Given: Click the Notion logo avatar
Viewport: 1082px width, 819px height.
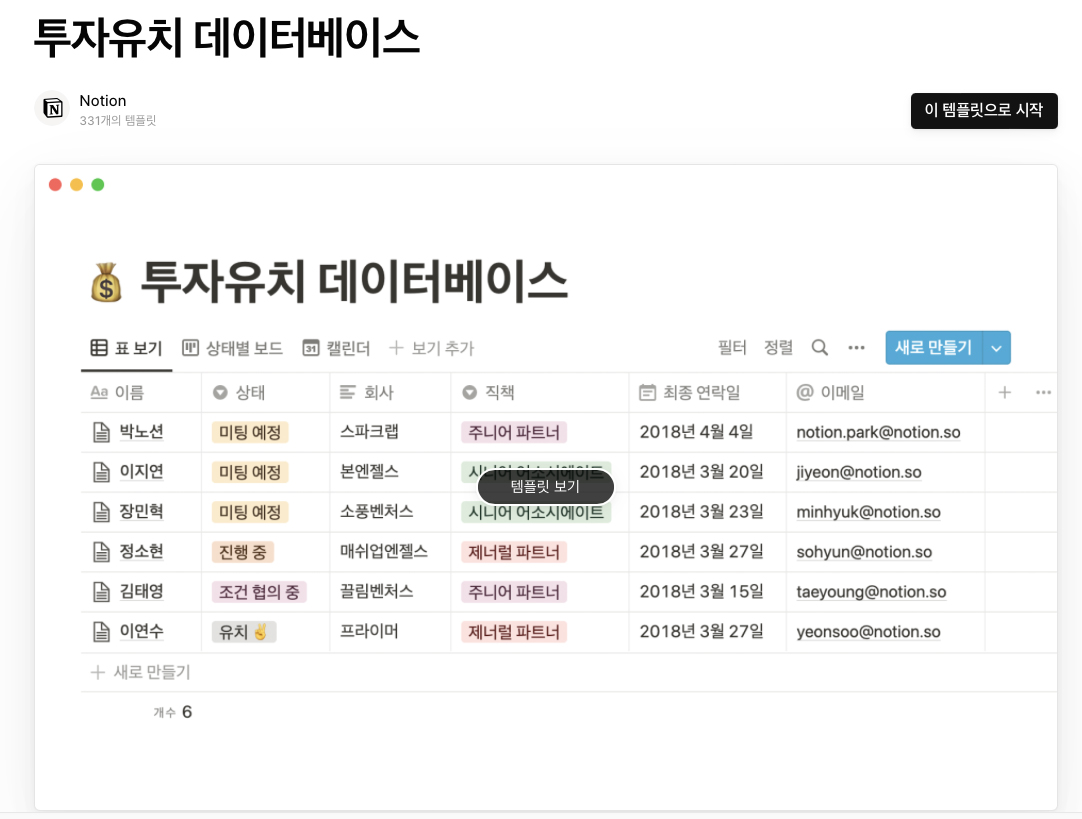Looking at the screenshot, I should pyautogui.click(x=52, y=108).
